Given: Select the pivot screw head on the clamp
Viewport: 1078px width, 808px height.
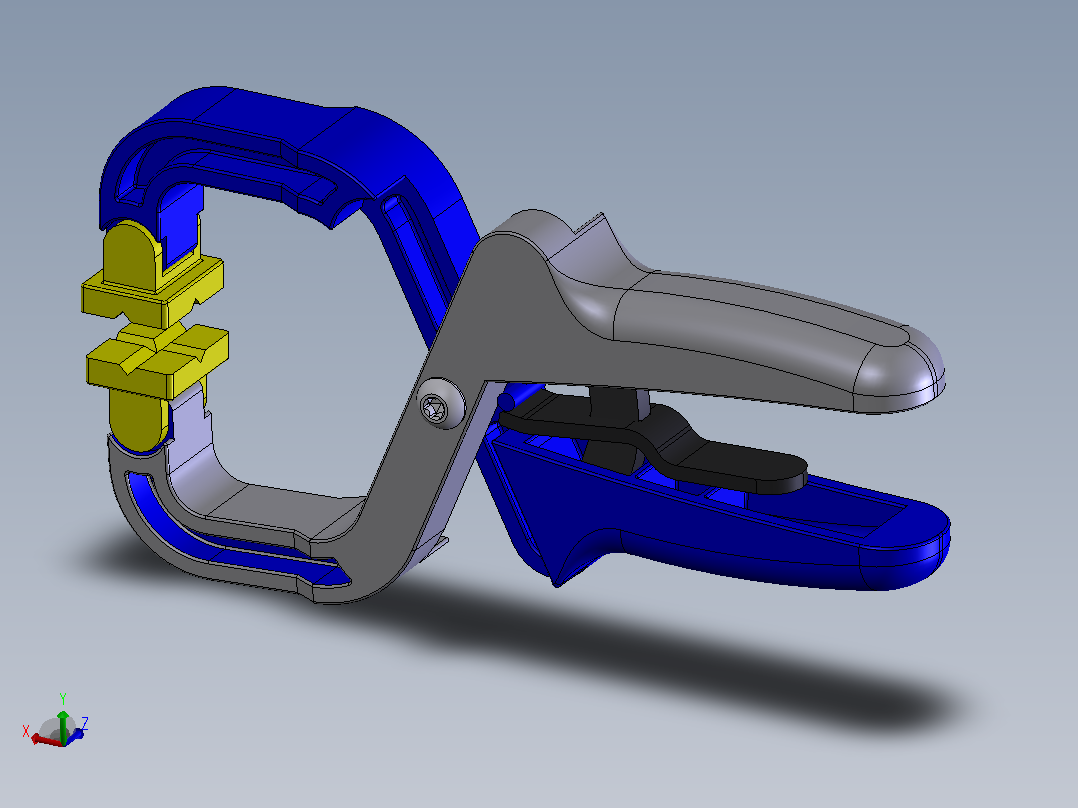Looking at the screenshot, I should [441, 403].
